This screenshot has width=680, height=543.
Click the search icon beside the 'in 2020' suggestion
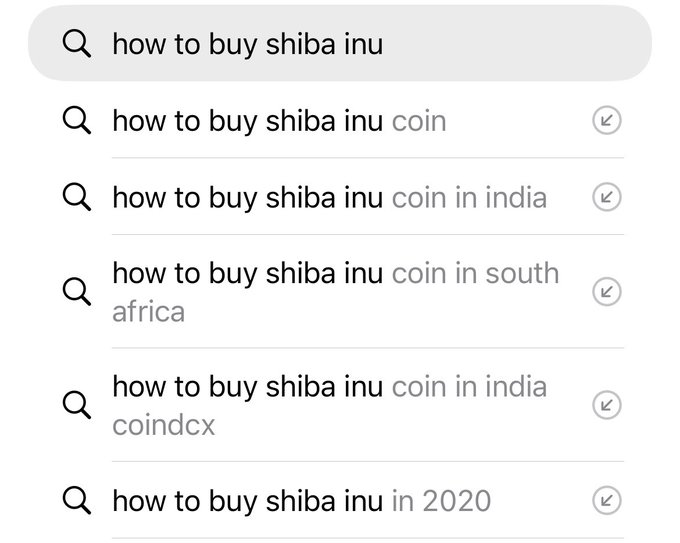(x=76, y=499)
